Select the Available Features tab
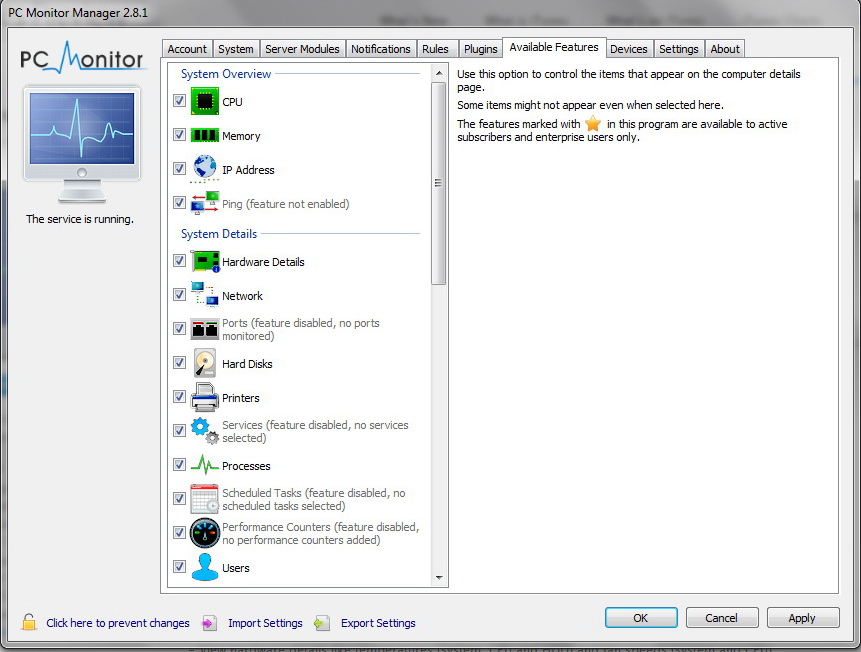Image resolution: width=861 pixels, height=652 pixels. (554, 47)
